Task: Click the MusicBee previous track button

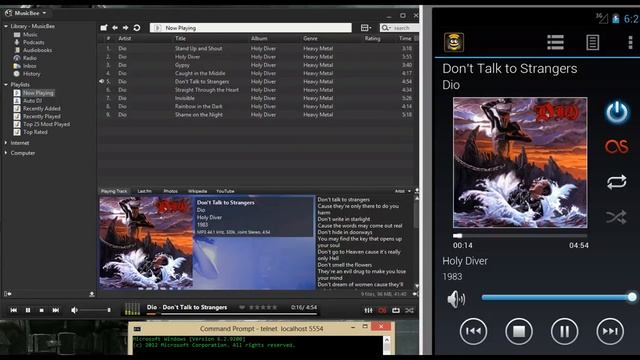Action: click(x=13, y=310)
